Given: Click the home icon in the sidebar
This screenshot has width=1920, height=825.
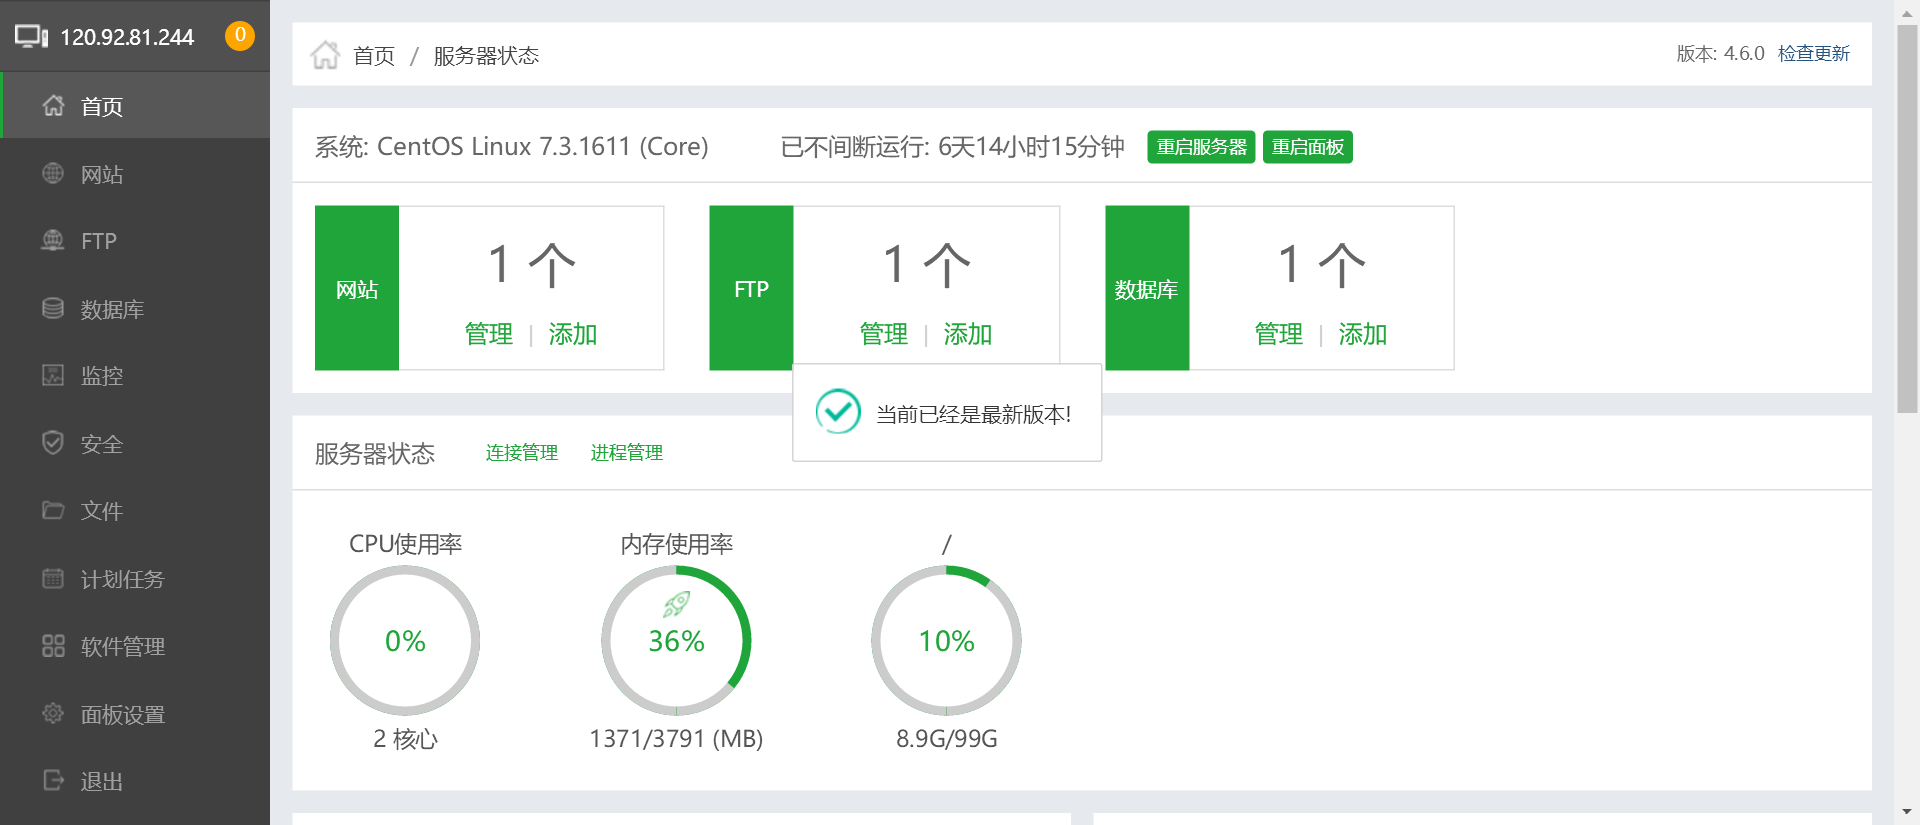Looking at the screenshot, I should point(53,105).
